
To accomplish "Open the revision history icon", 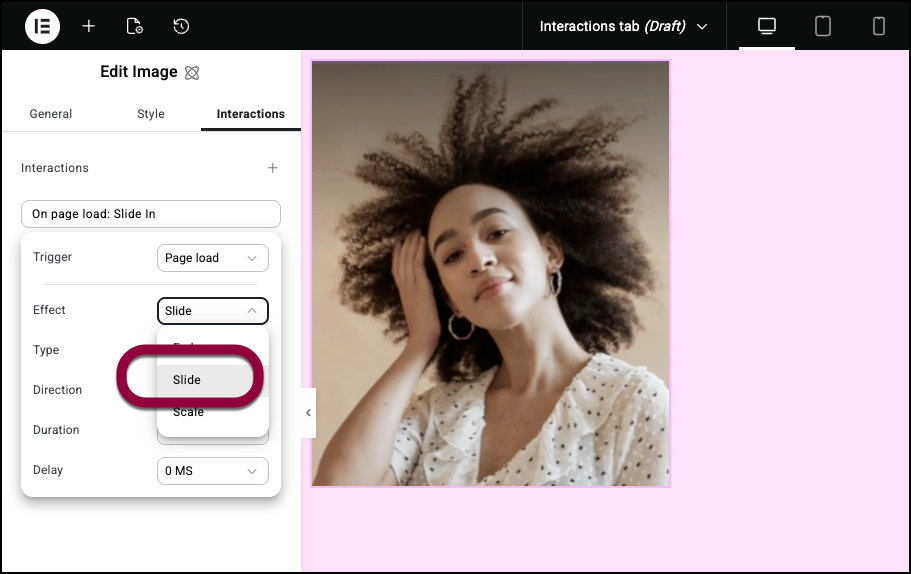I will tap(181, 26).
